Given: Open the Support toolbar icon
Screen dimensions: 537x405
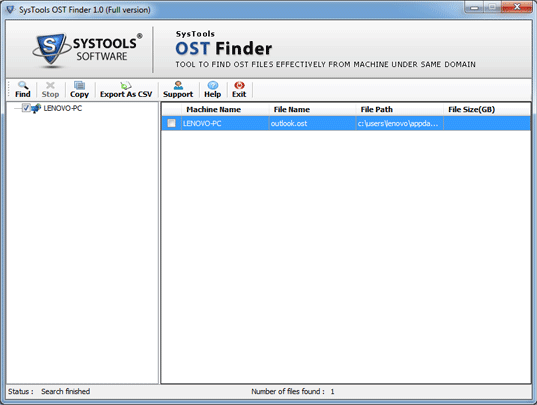Looking at the screenshot, I should click(178, 90).
